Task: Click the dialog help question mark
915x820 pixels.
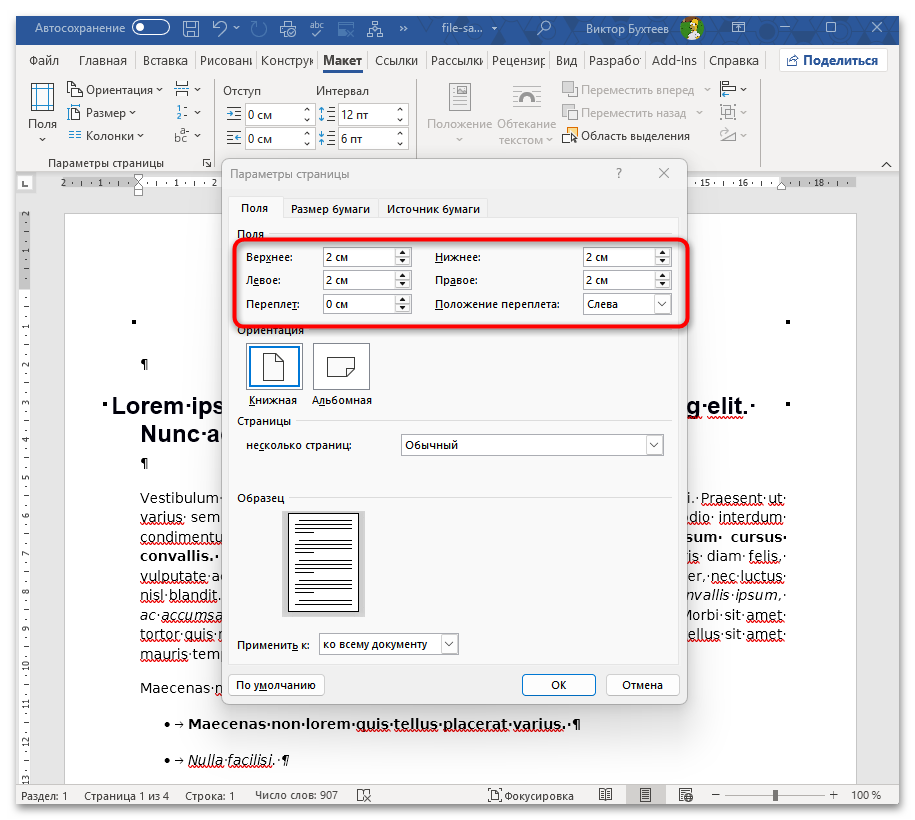Action: coord(619,173)
